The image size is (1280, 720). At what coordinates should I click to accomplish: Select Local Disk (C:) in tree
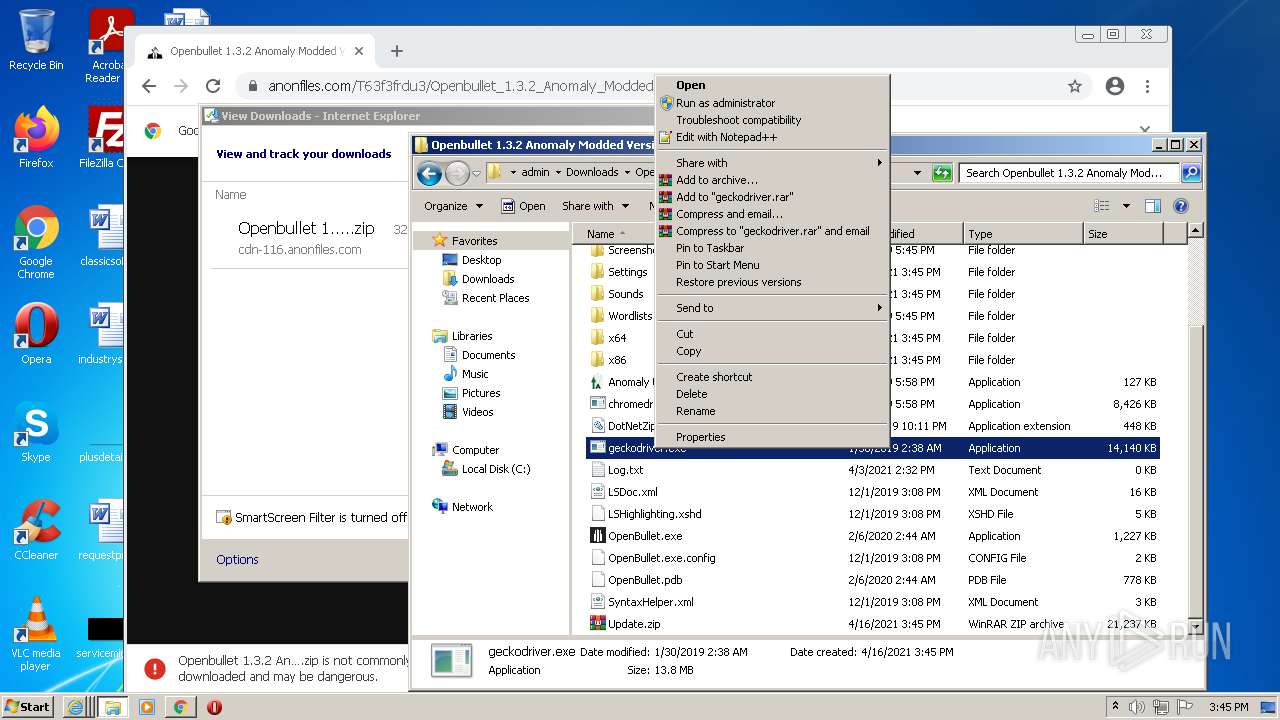[x=496, y=469]
